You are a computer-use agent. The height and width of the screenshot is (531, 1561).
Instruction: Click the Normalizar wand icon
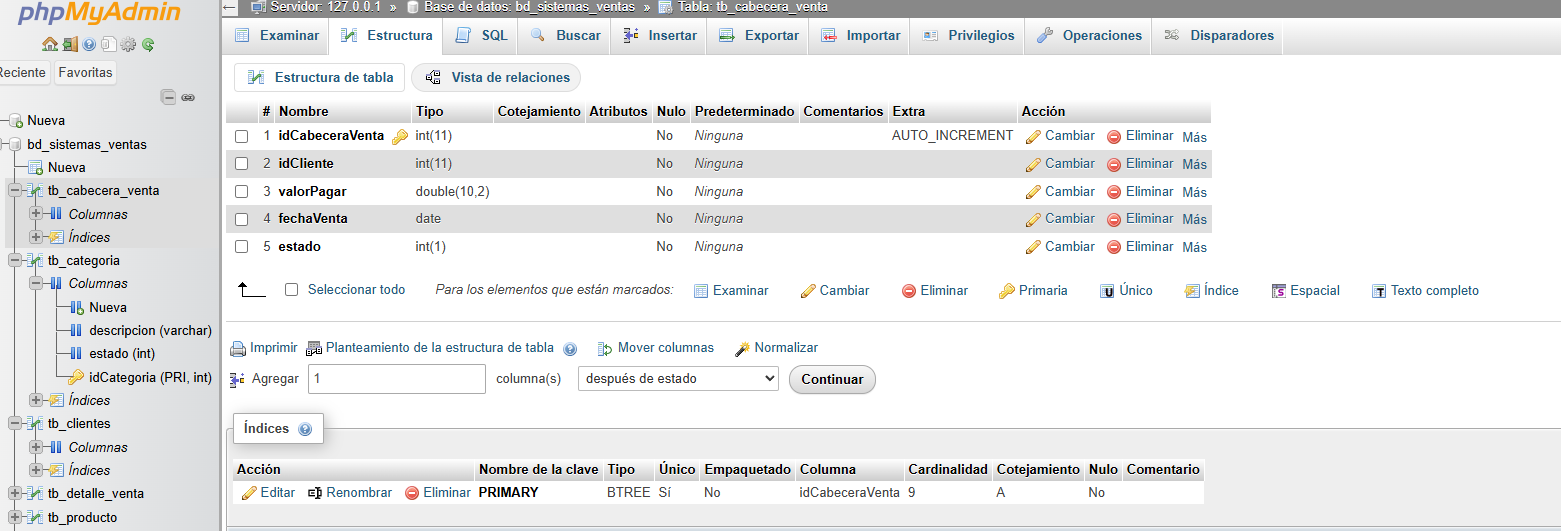742,349
